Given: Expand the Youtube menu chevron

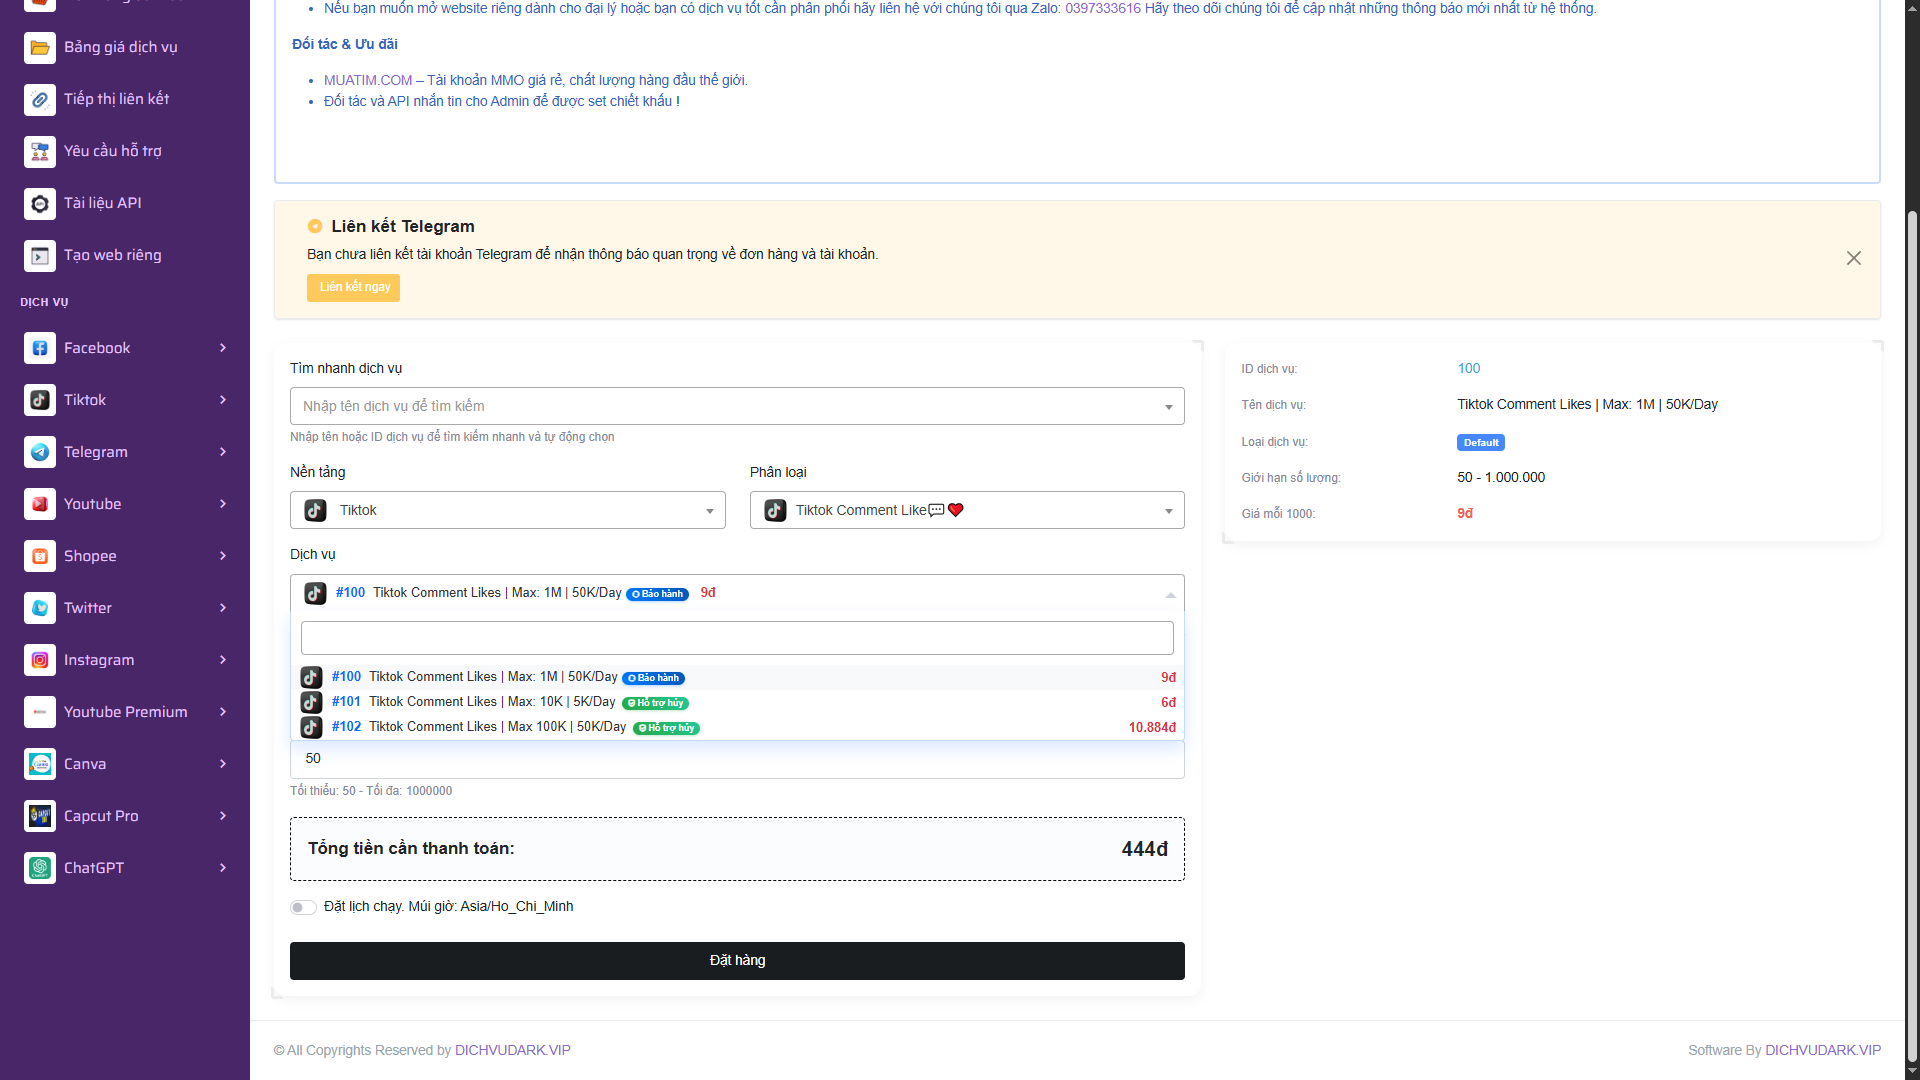Looking at the screenshot, I should 223,504.
